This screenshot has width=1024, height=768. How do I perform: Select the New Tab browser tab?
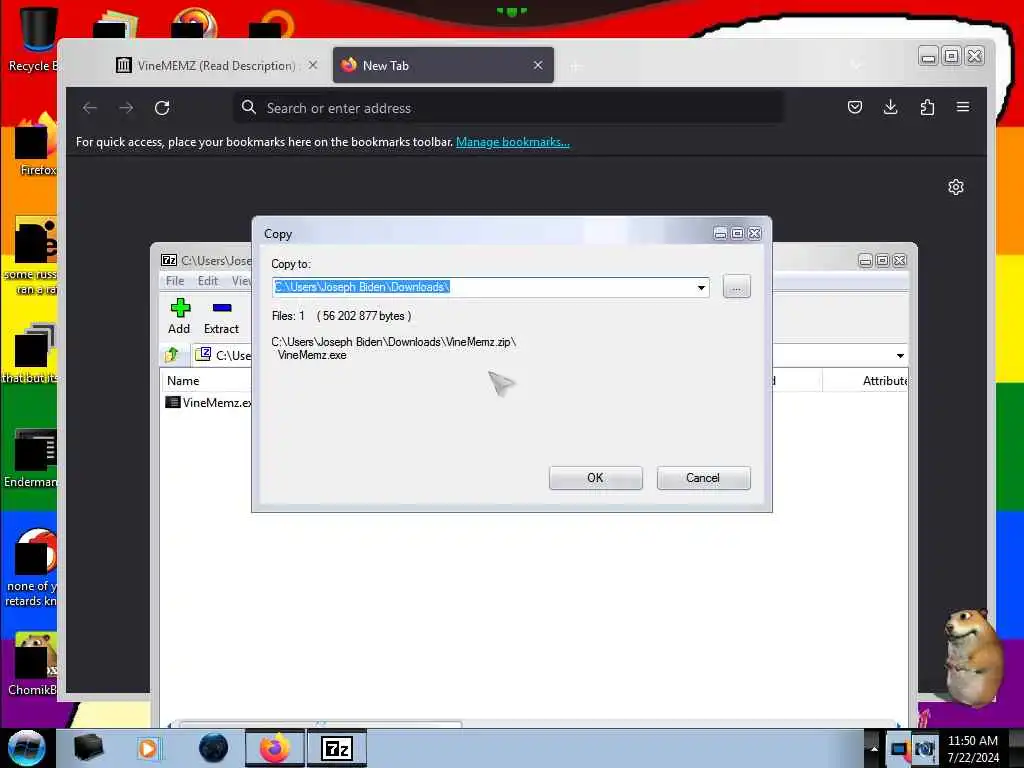pos(443,65)
